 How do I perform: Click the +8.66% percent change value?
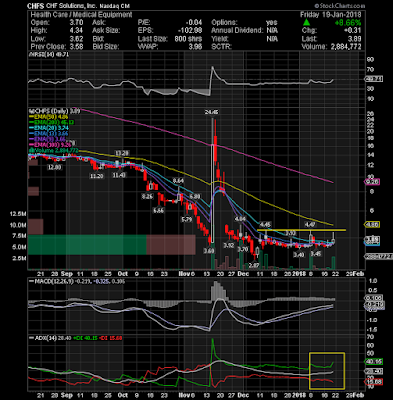tap(348, 23)
